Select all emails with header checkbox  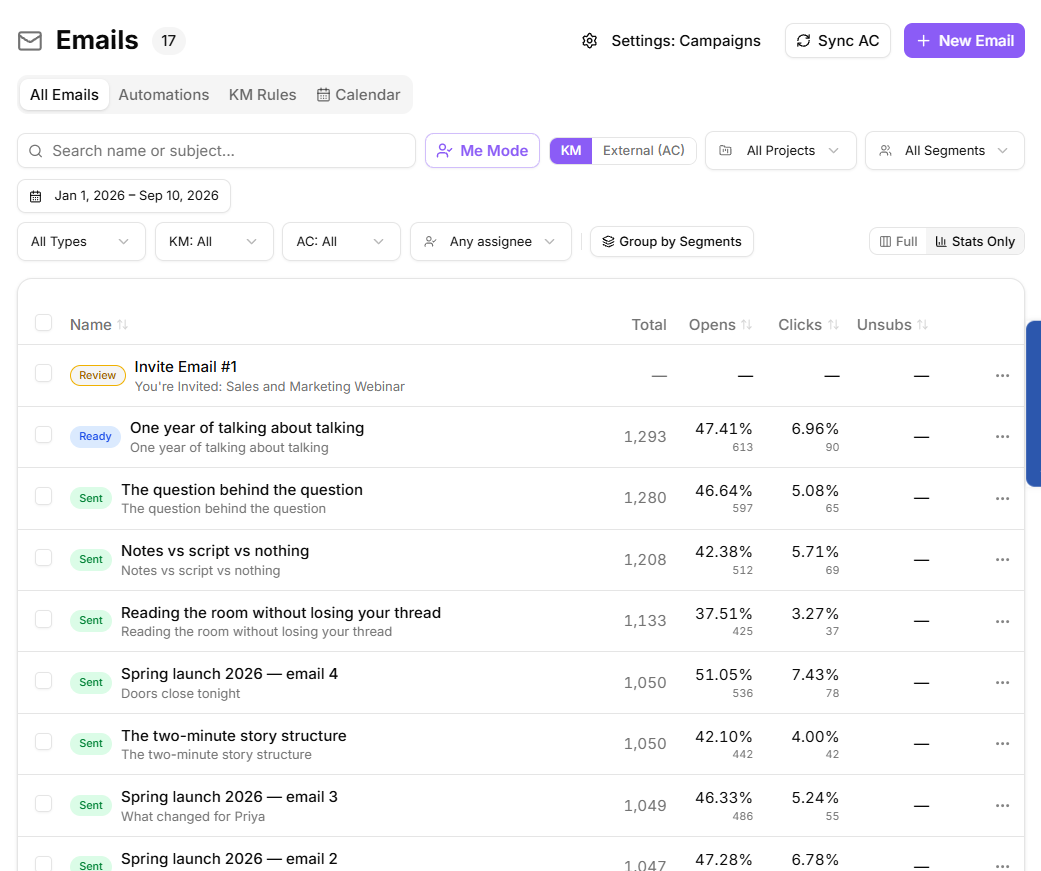click(x=44, y=323)
